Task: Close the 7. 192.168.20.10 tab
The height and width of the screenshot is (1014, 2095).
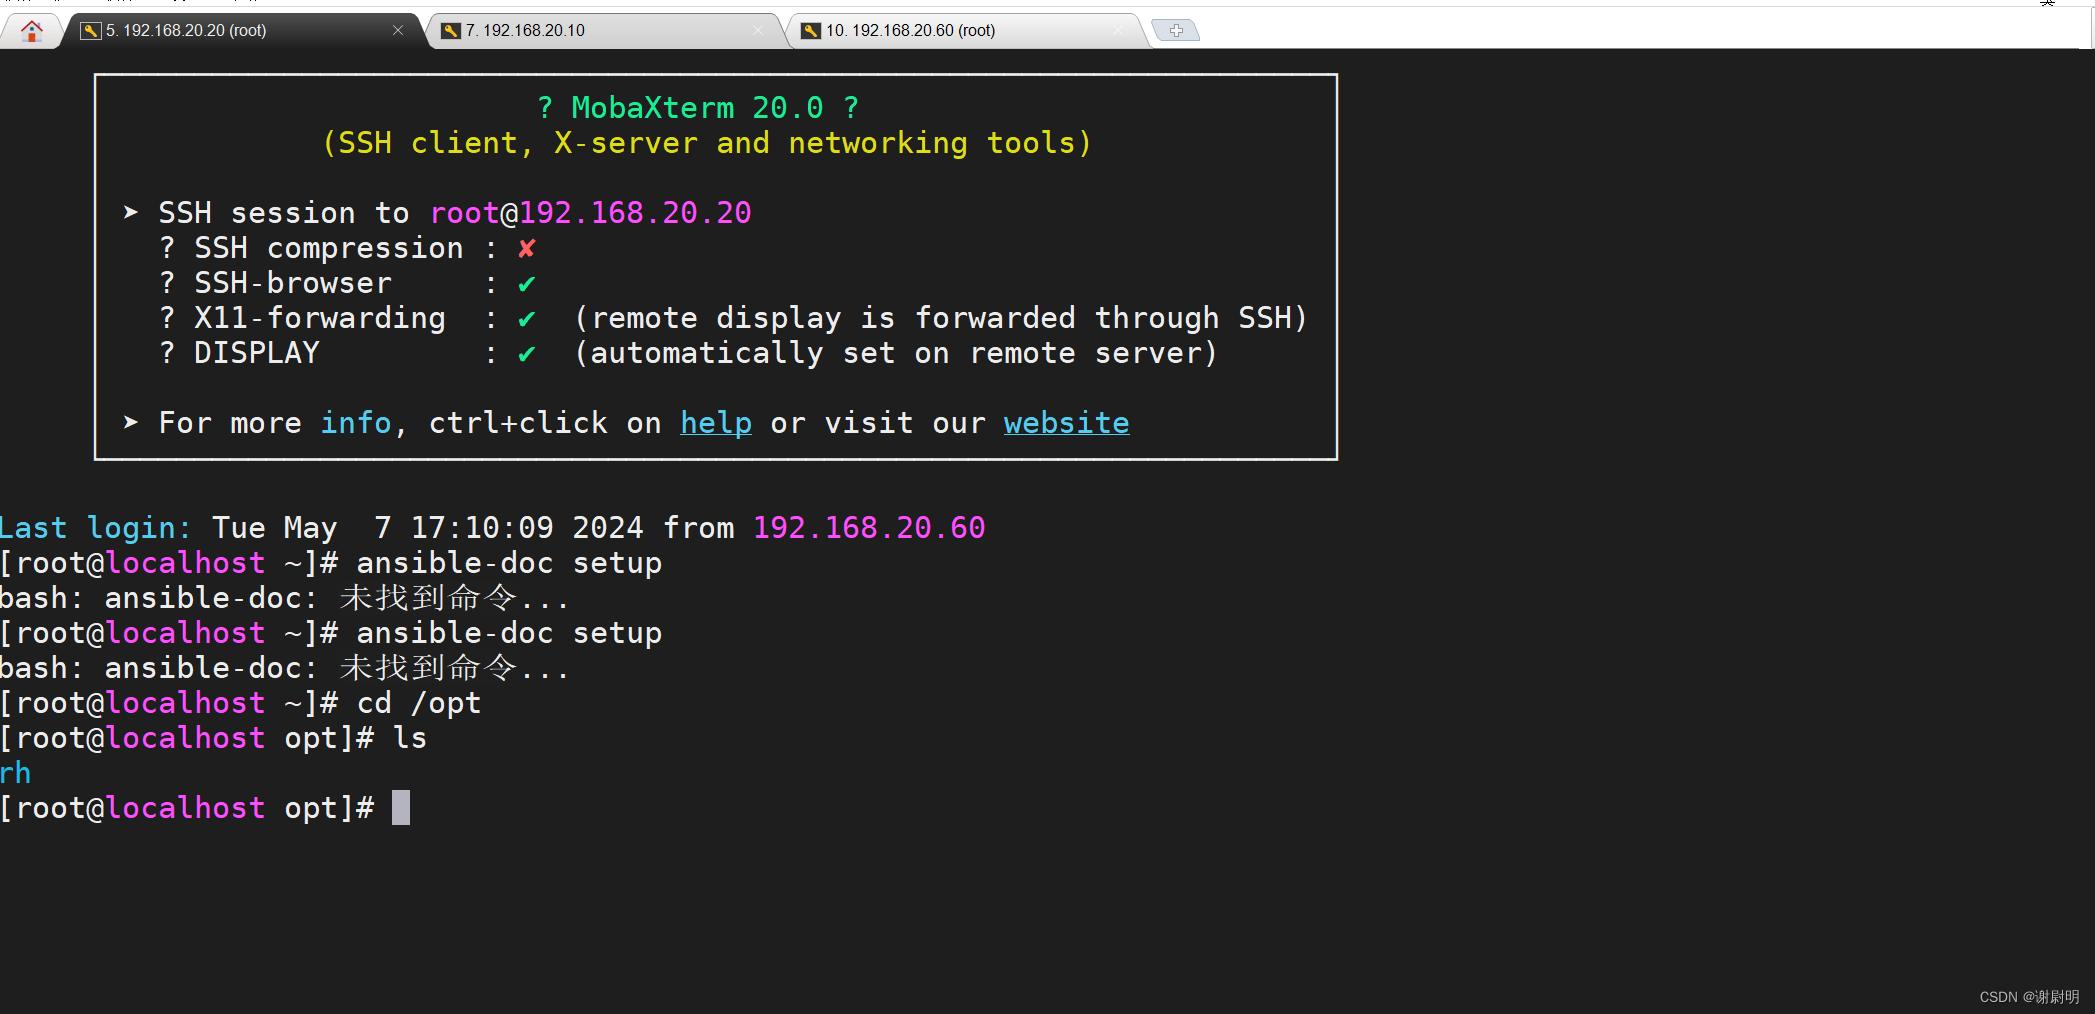Action: [x=758, y=31]
